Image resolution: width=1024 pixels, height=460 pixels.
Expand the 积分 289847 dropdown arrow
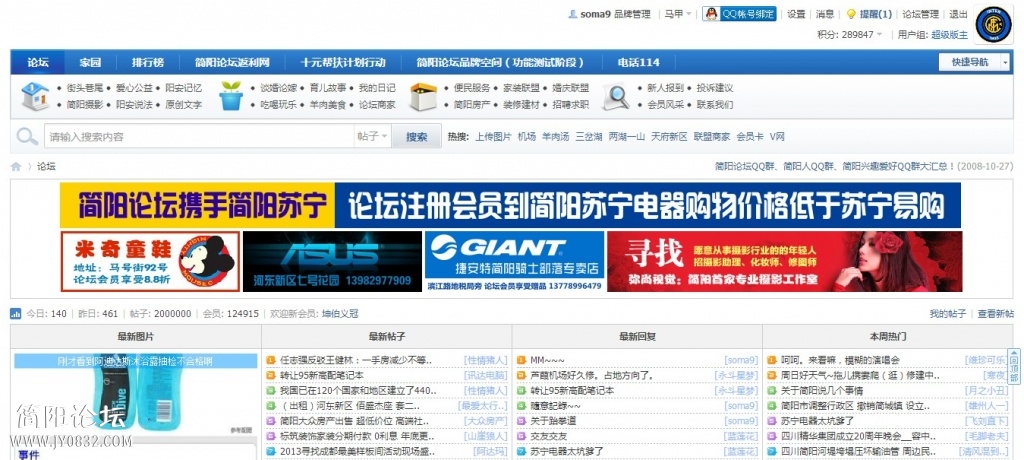coord(879,35)
